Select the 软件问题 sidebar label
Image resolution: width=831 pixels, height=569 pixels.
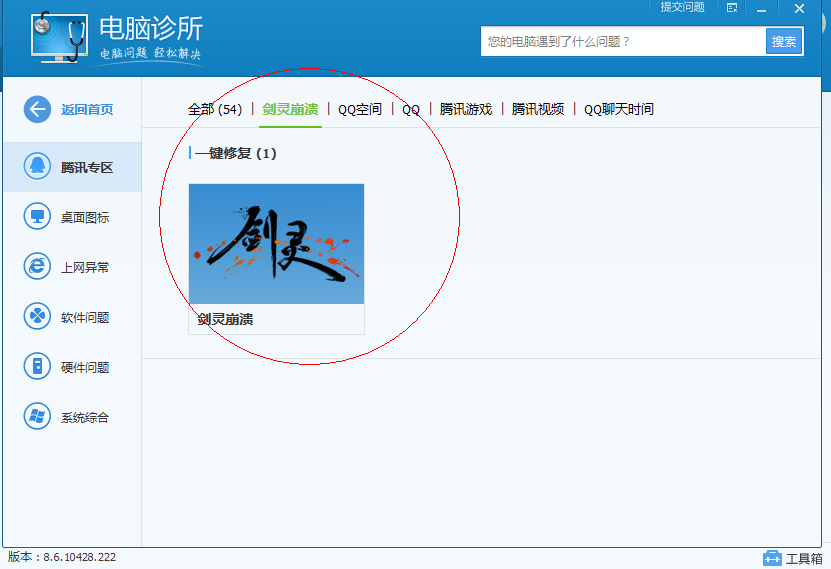85,317
